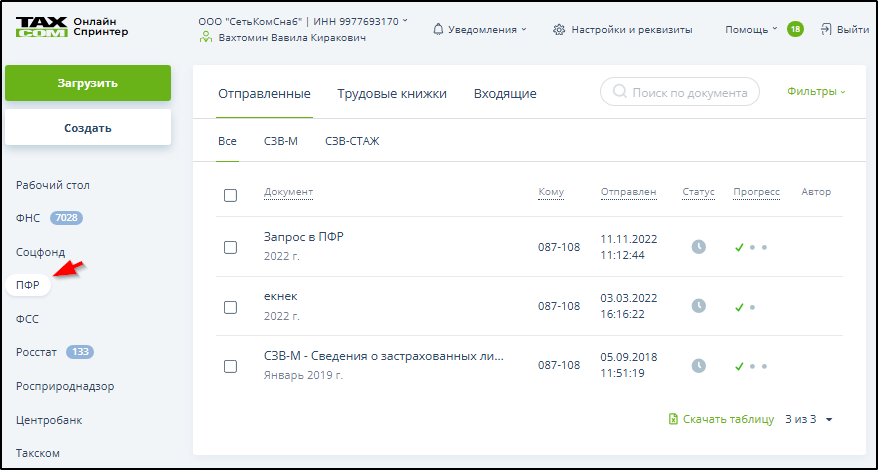Click clock status icon for Запрос в ПФР
Image resolution: width=878 pixels, height=470 pixels.
click(699, 247)
